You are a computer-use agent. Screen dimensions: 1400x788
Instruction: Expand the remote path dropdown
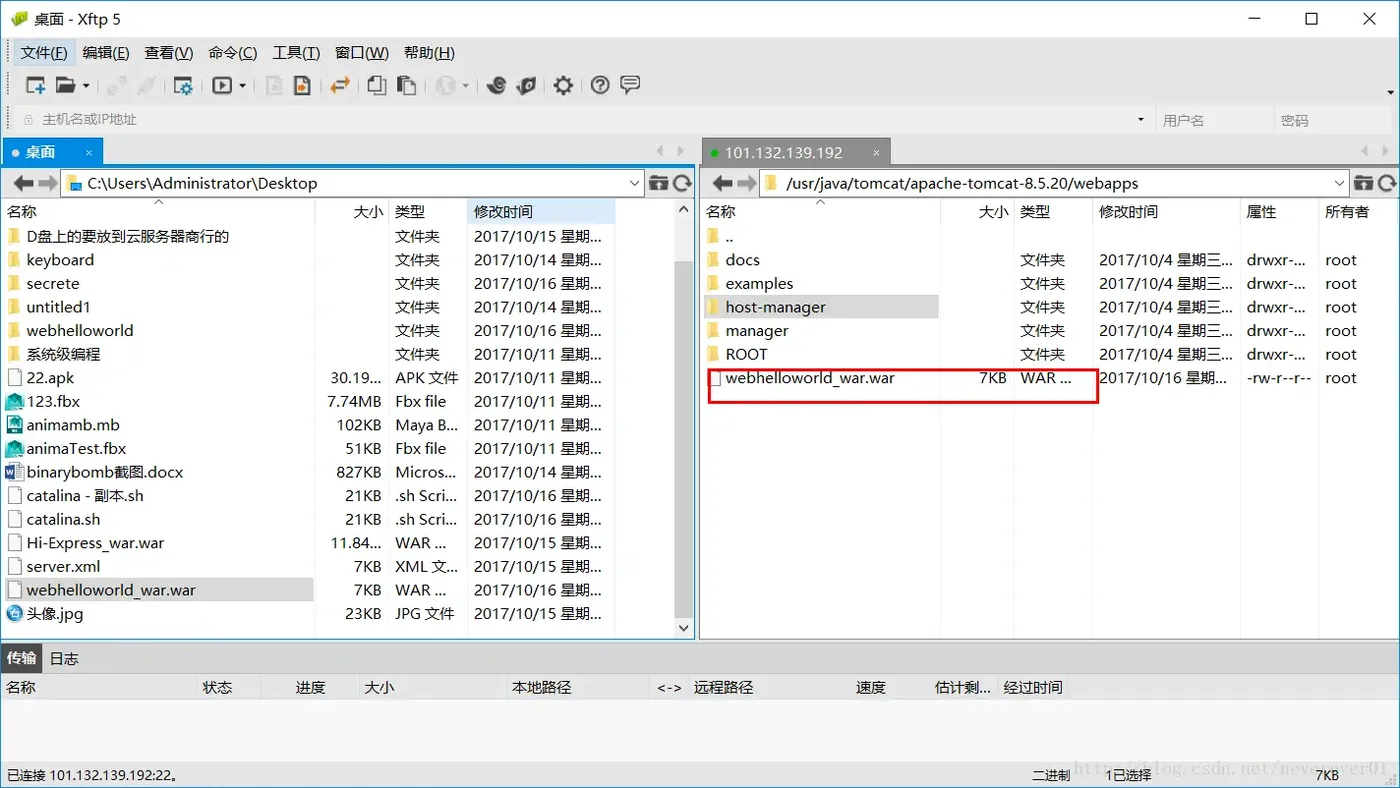[1340, 183]
